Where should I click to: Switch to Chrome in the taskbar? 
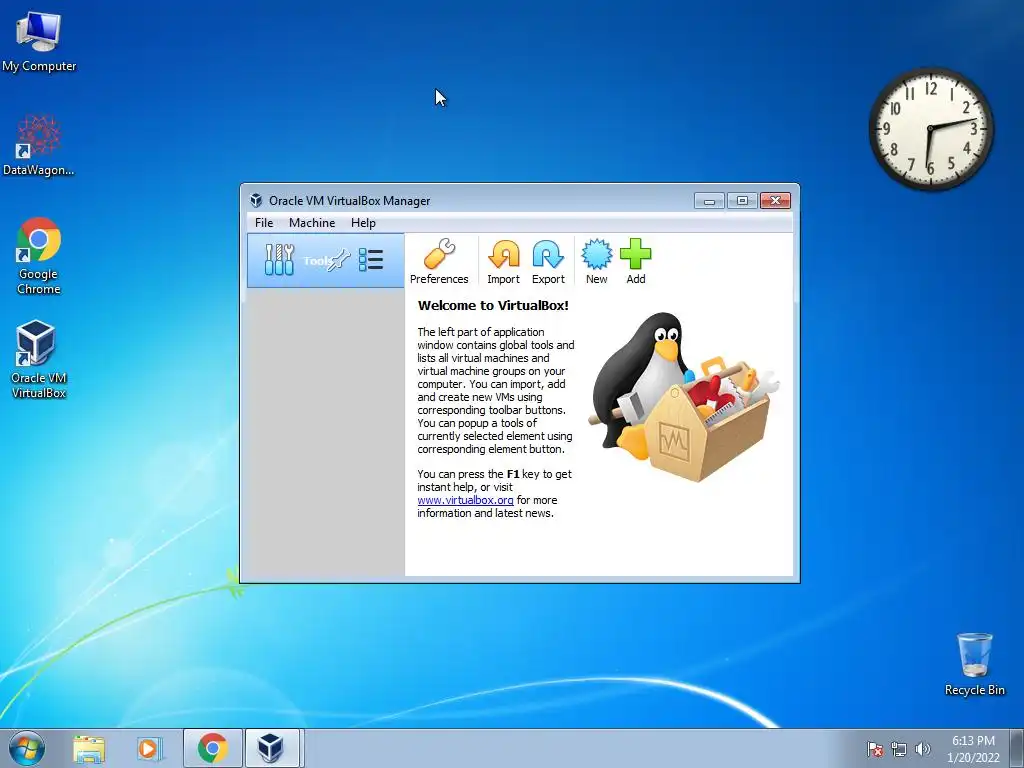point(213,748)
